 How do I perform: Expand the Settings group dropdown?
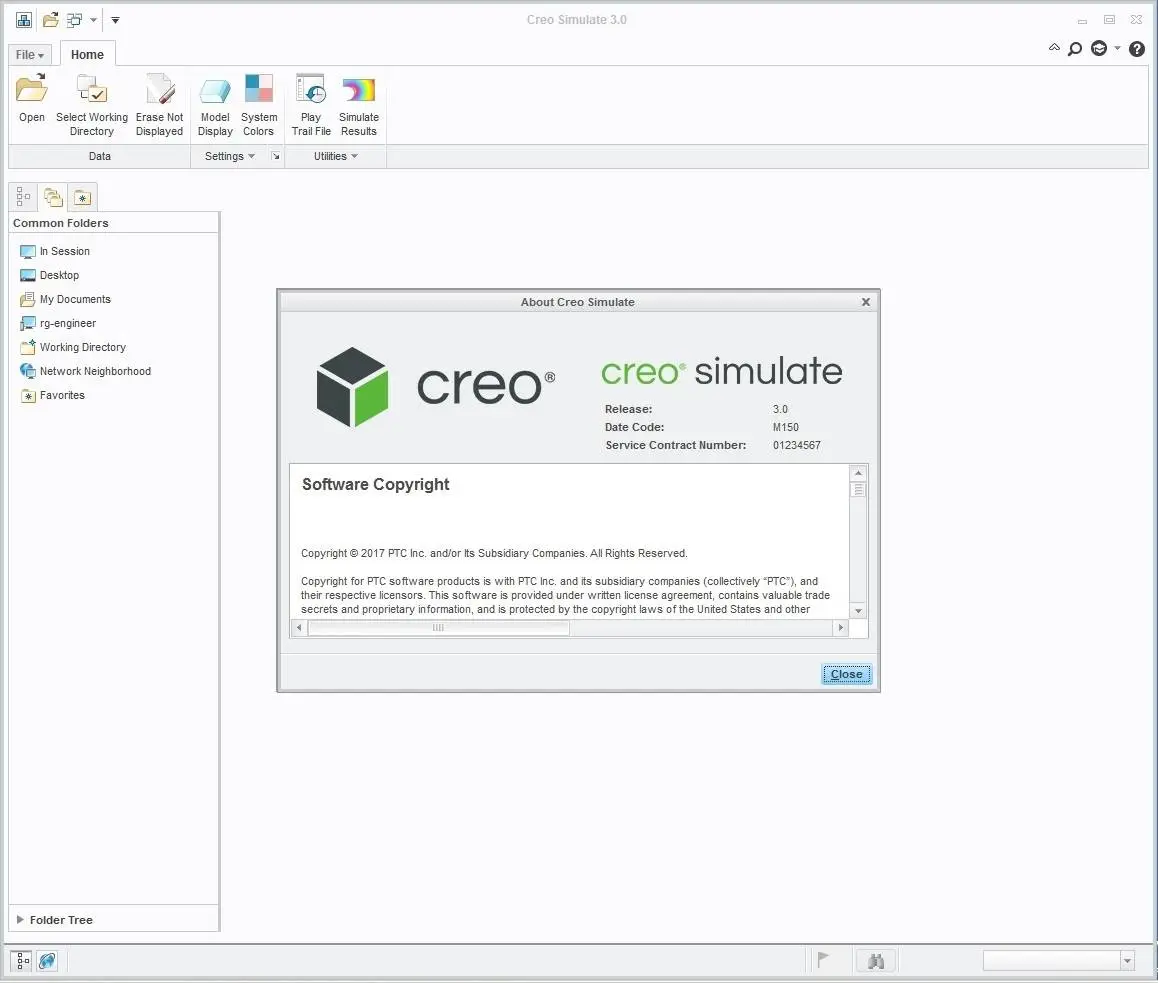click(230, 157)
